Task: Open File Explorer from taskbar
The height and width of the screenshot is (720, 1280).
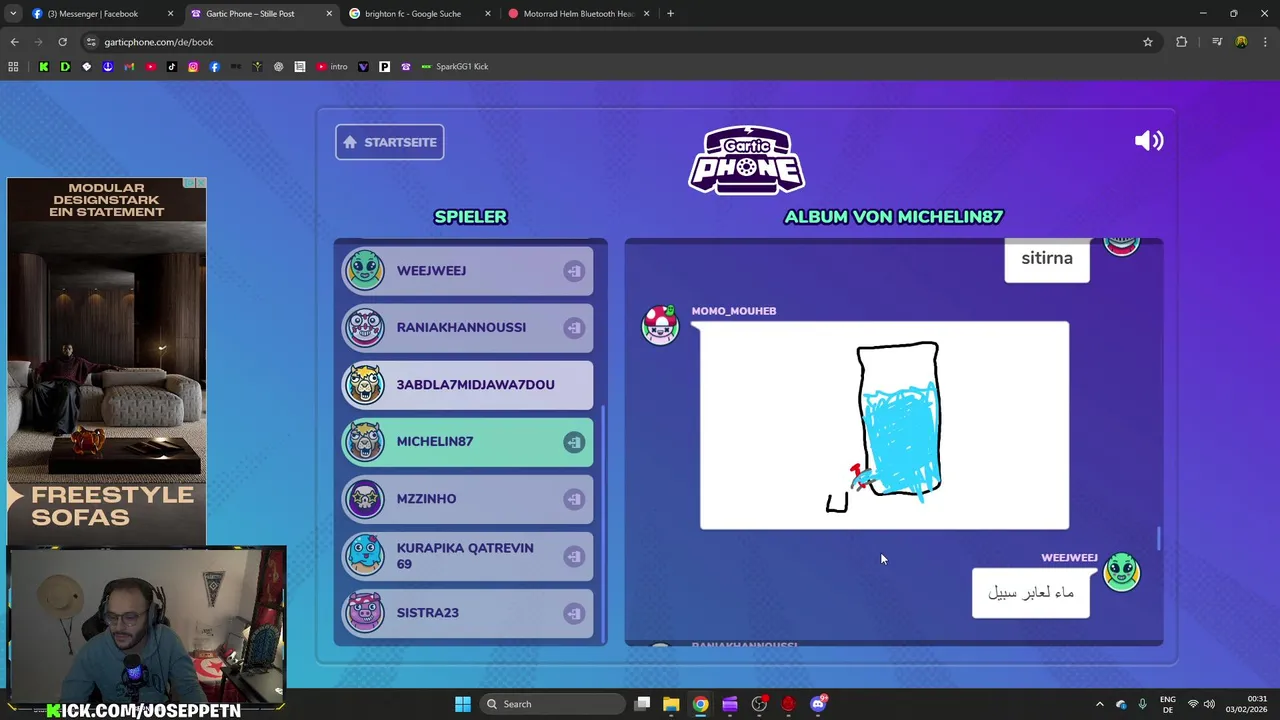Action: (x=671, y=704)
